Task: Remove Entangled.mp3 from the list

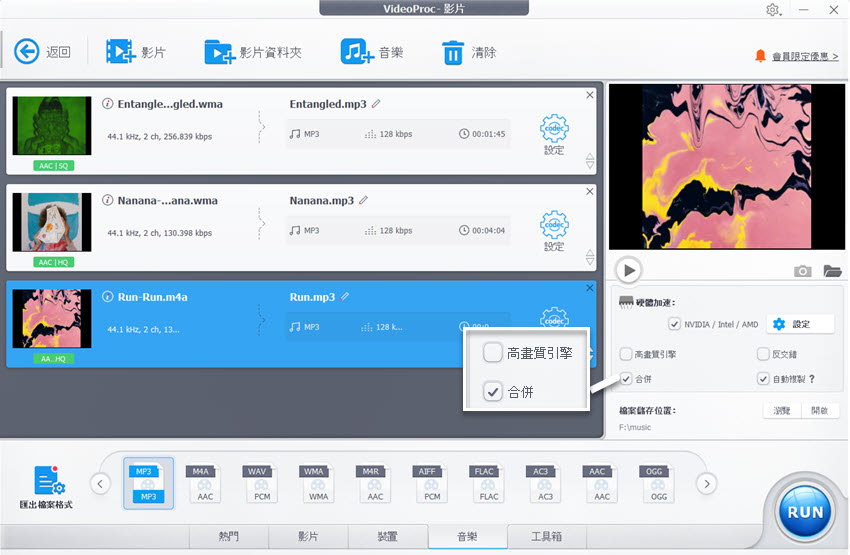Action: 590,95
